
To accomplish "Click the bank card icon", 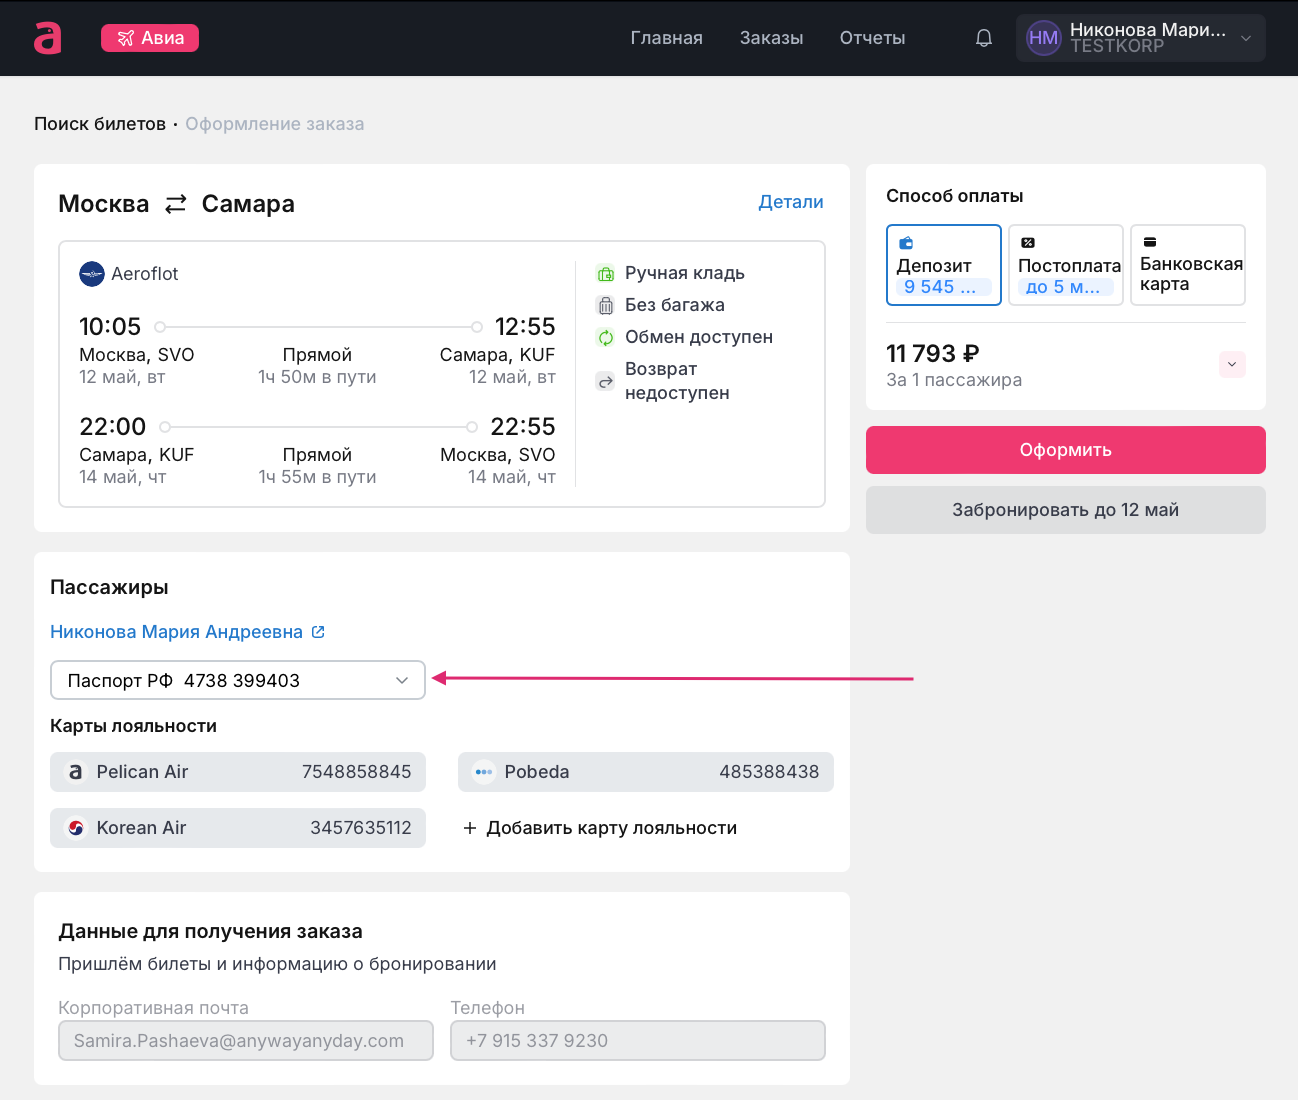I will click(x=1150, y=242).
